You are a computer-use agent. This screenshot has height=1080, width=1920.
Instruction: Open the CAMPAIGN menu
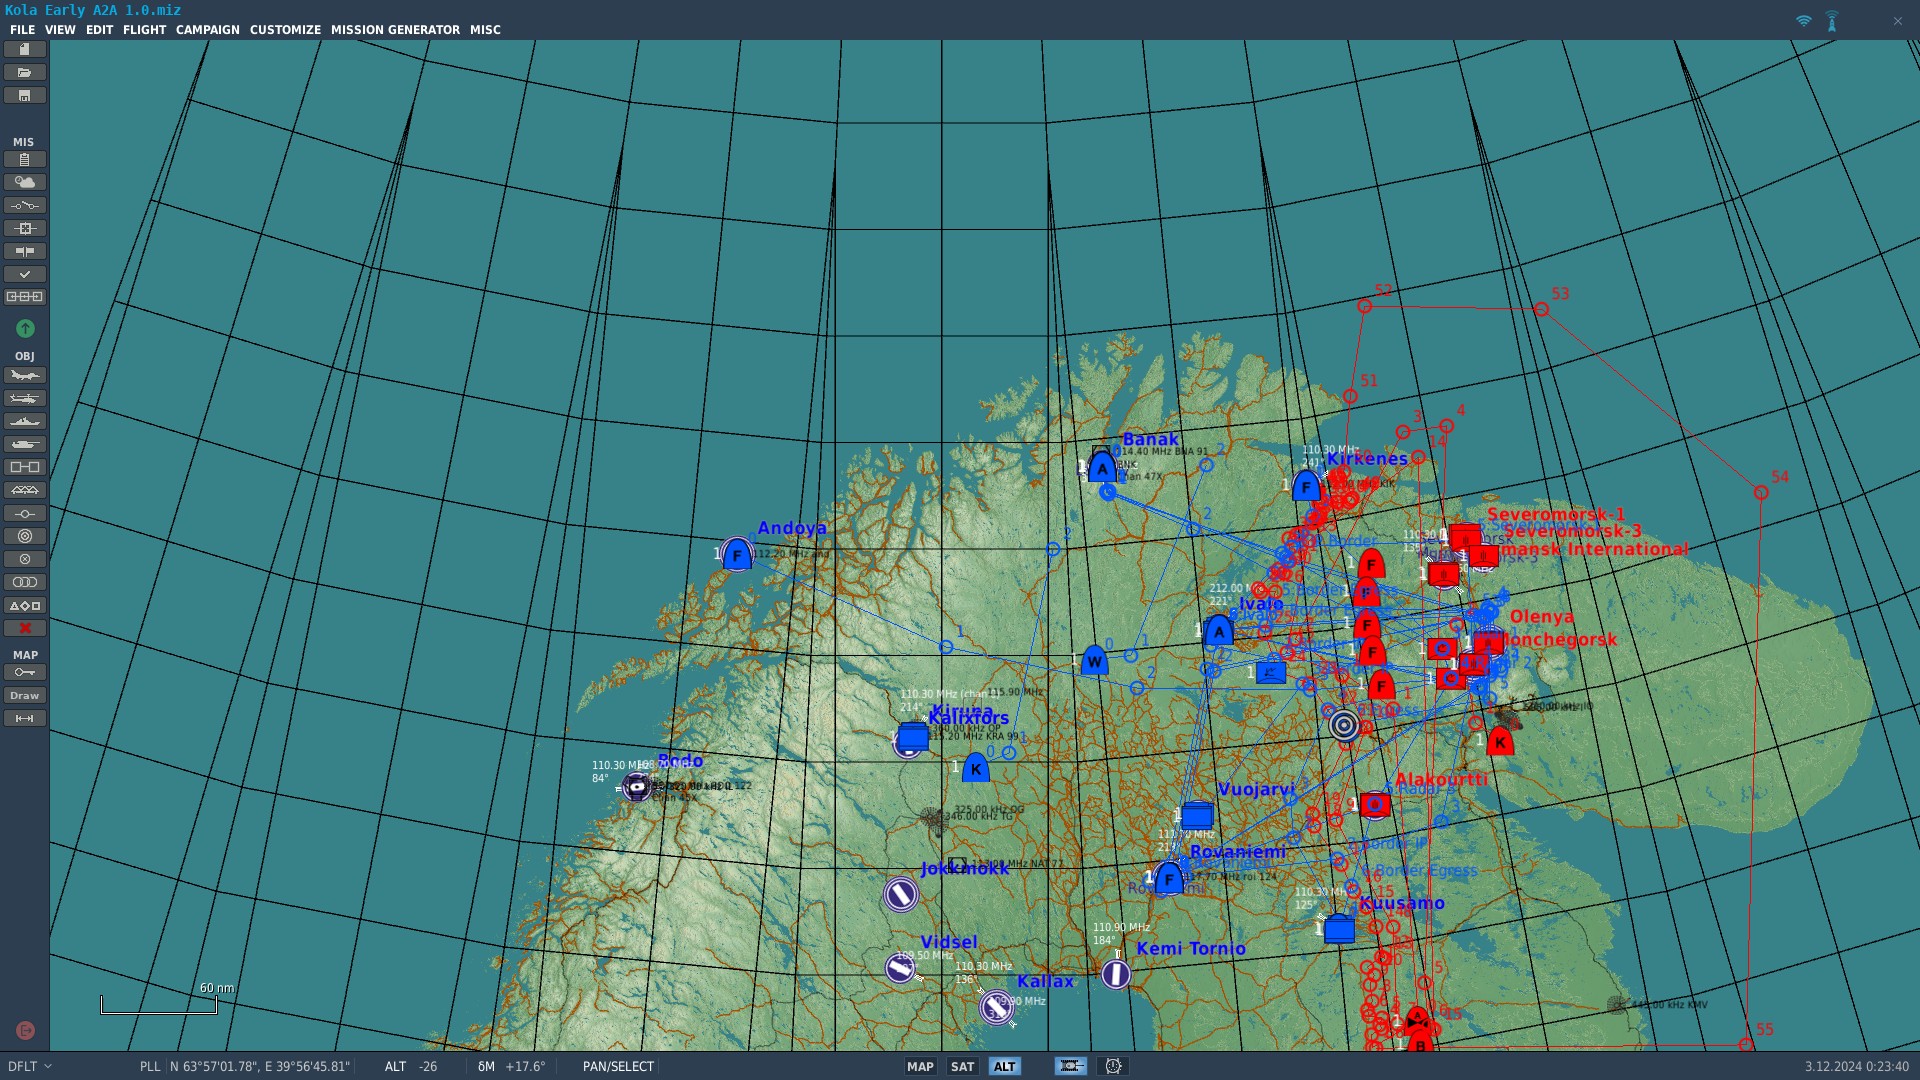point(207,30)
